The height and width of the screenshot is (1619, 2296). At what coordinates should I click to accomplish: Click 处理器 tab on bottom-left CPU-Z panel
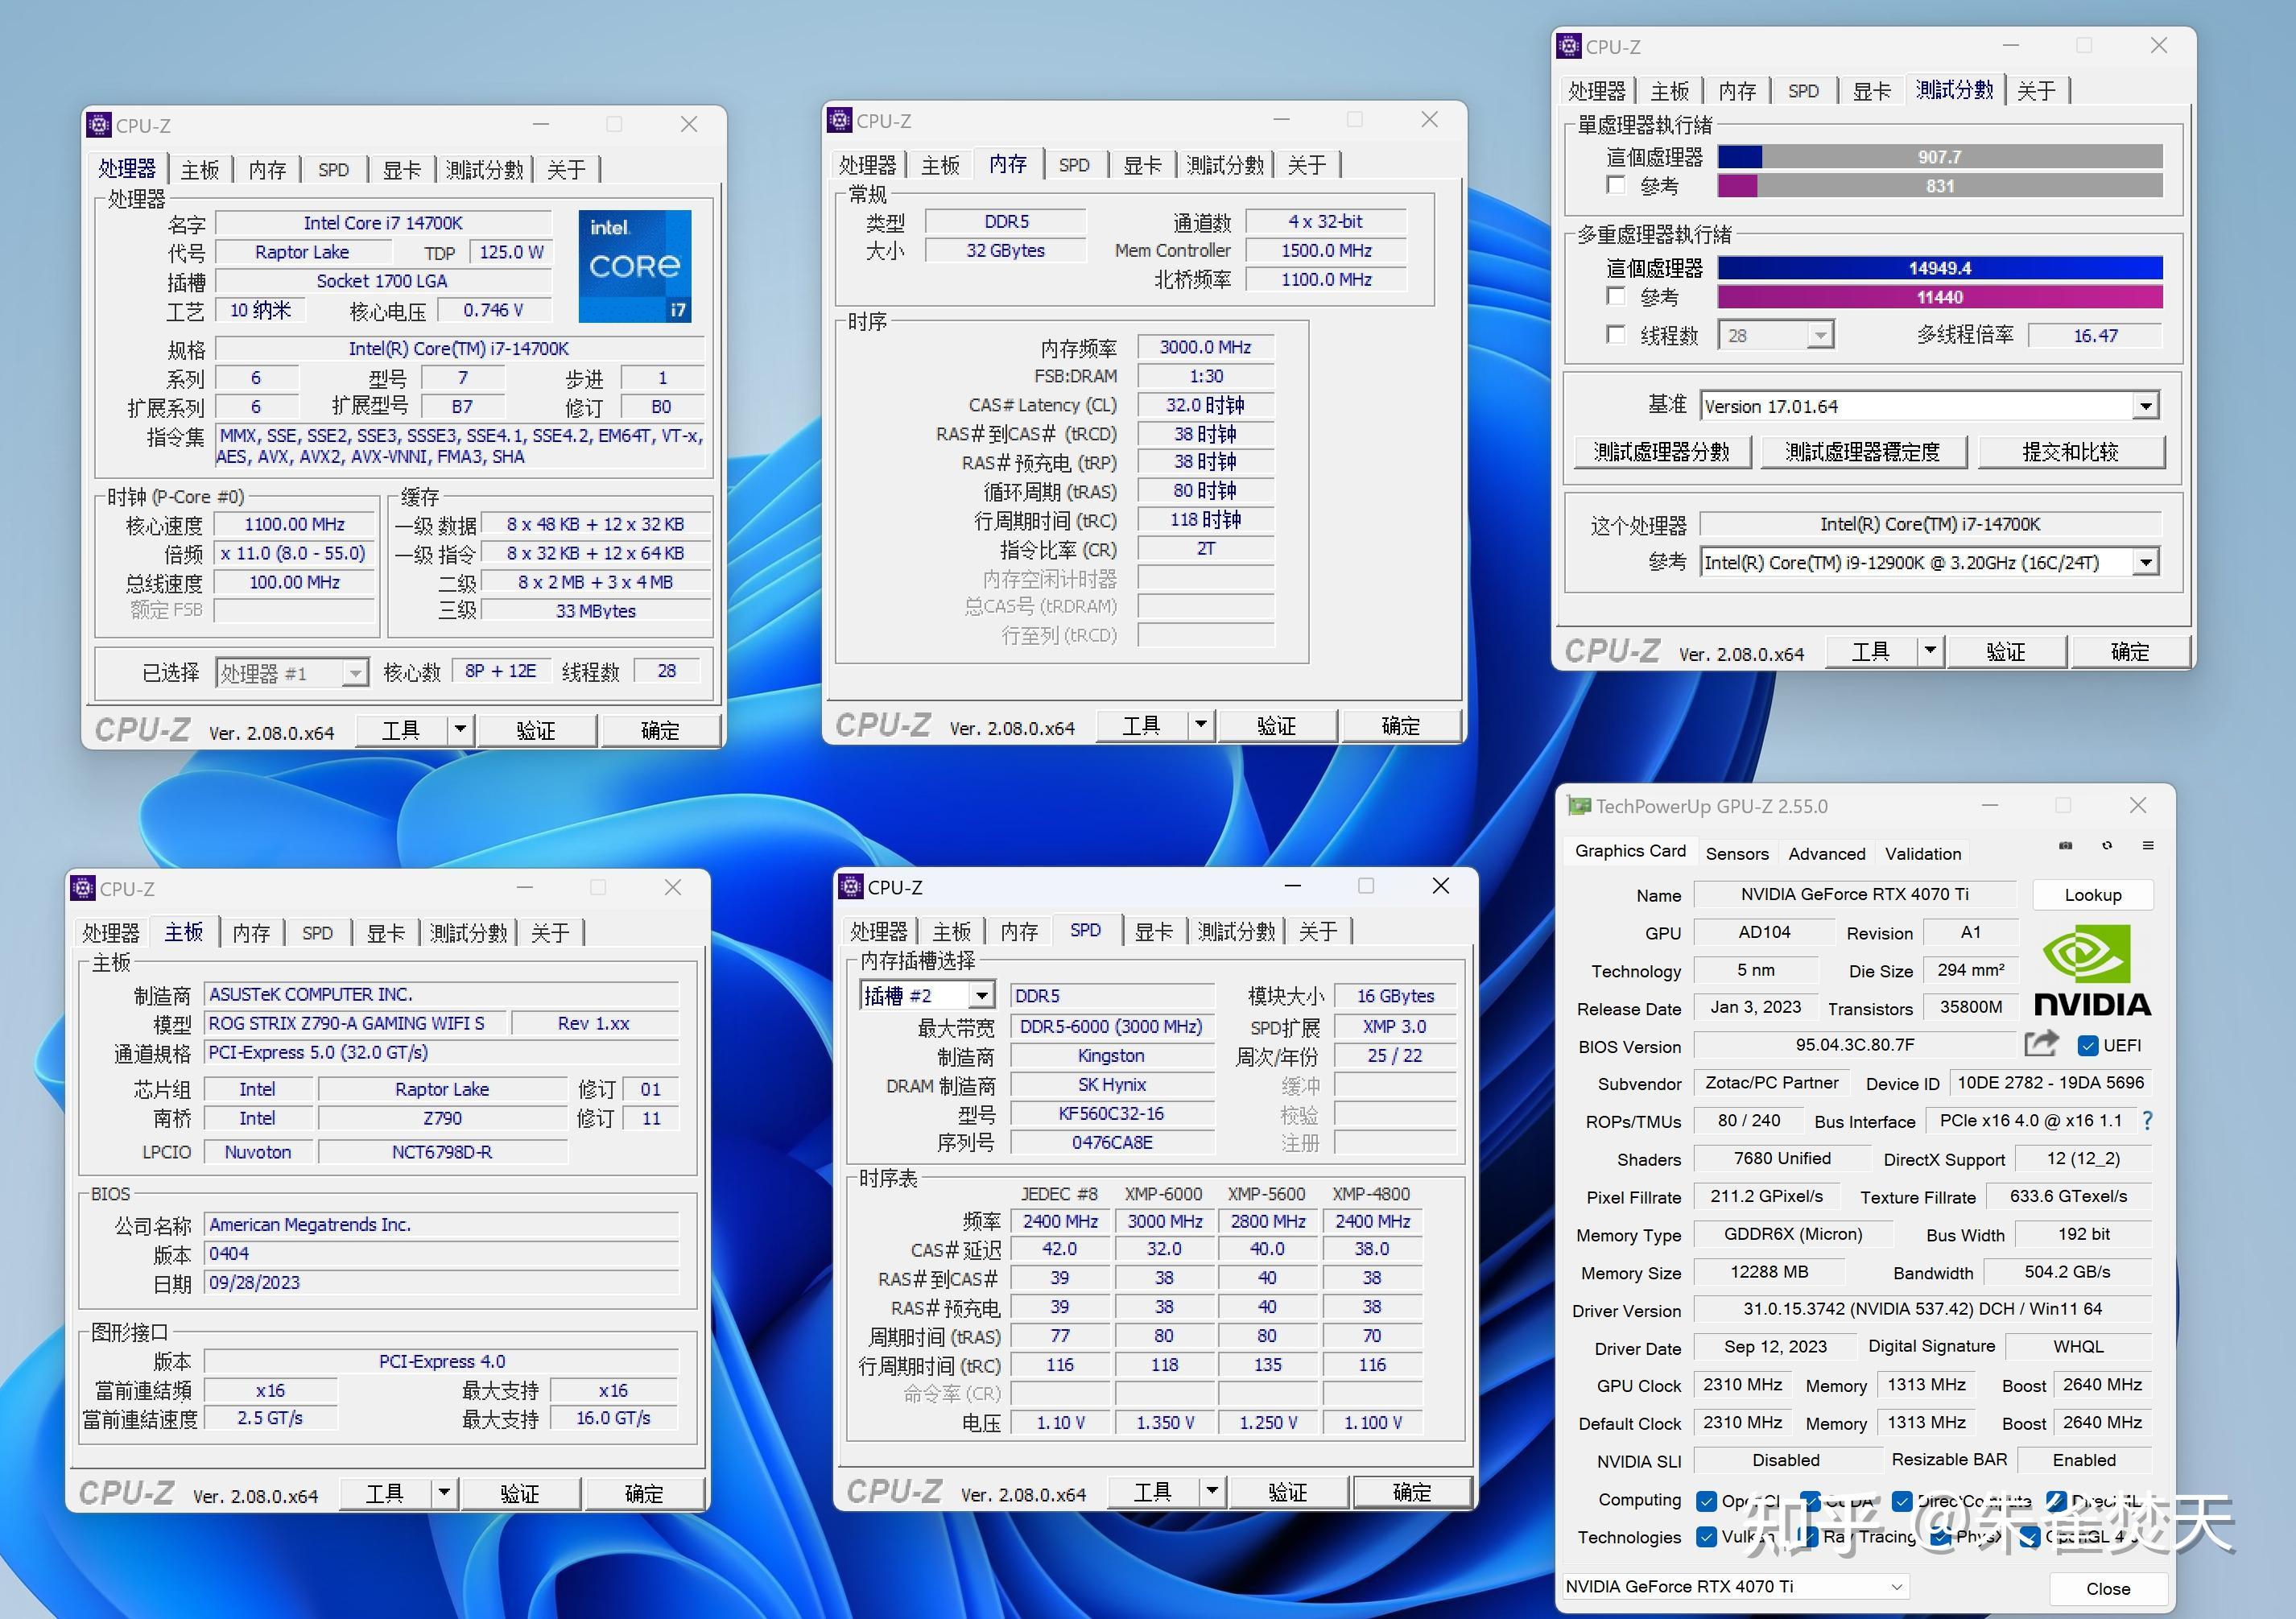pos(122,928)
